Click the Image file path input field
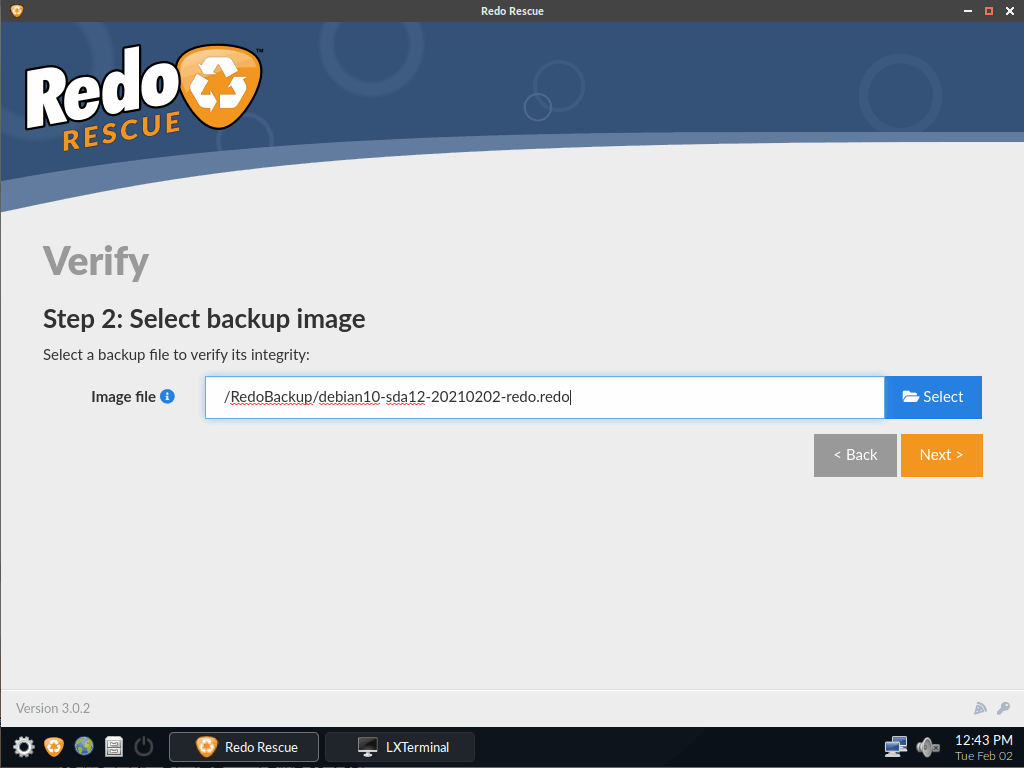The width and height of the screenshot is (1024, 768). [x=545, y=397]
